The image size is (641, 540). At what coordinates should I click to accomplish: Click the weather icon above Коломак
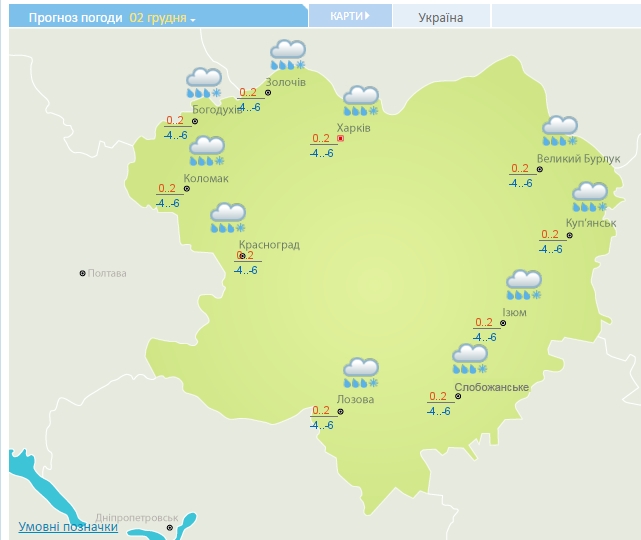tap(207, 151)
